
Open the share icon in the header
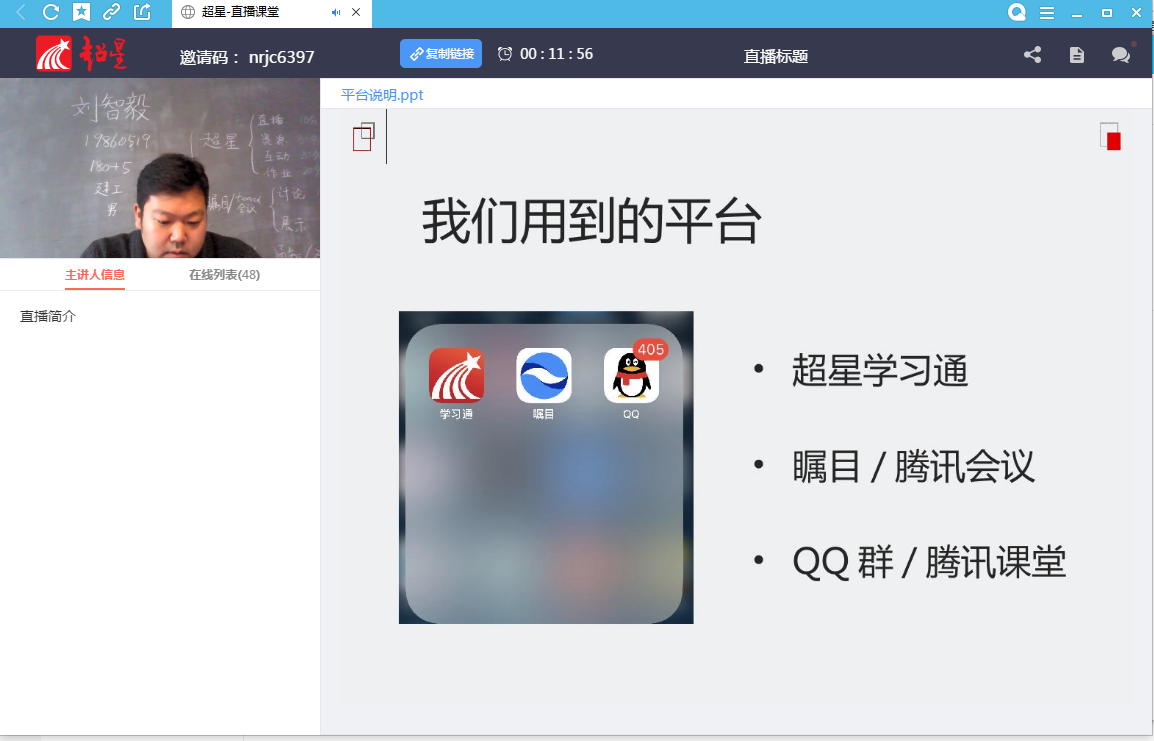tap(1033, 54)
